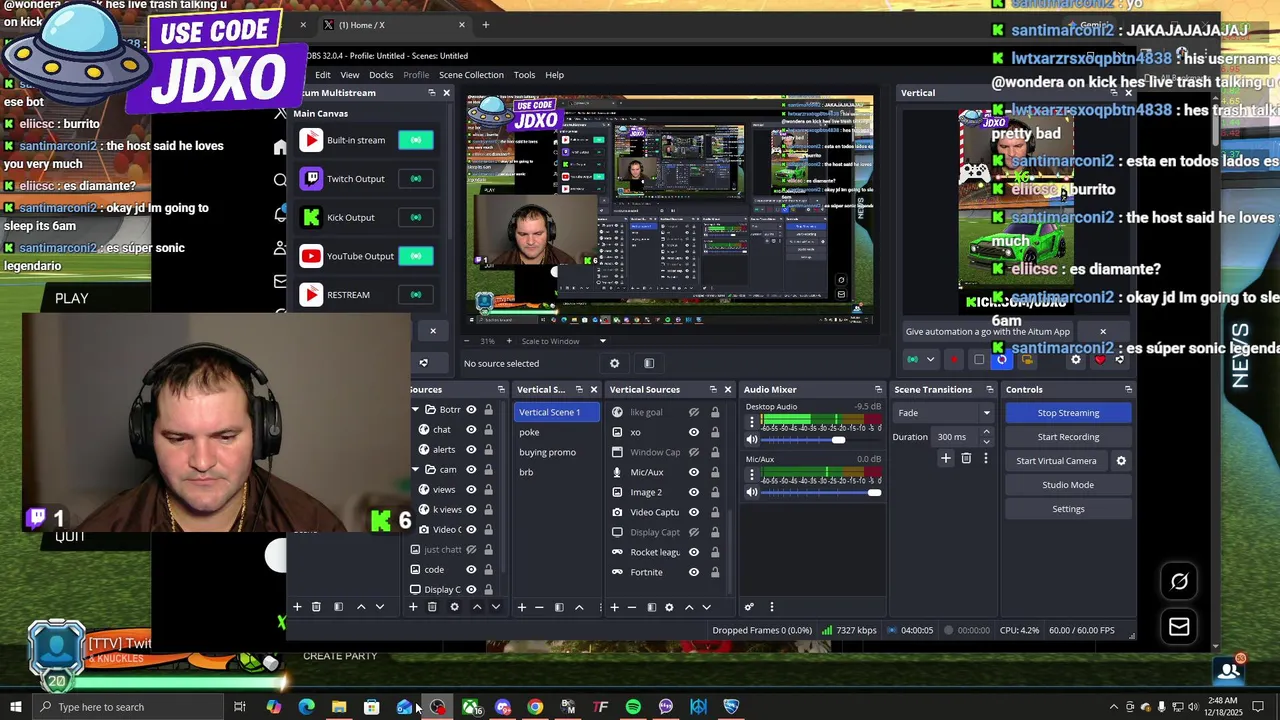Open the Profile menu

pos(416,75)
